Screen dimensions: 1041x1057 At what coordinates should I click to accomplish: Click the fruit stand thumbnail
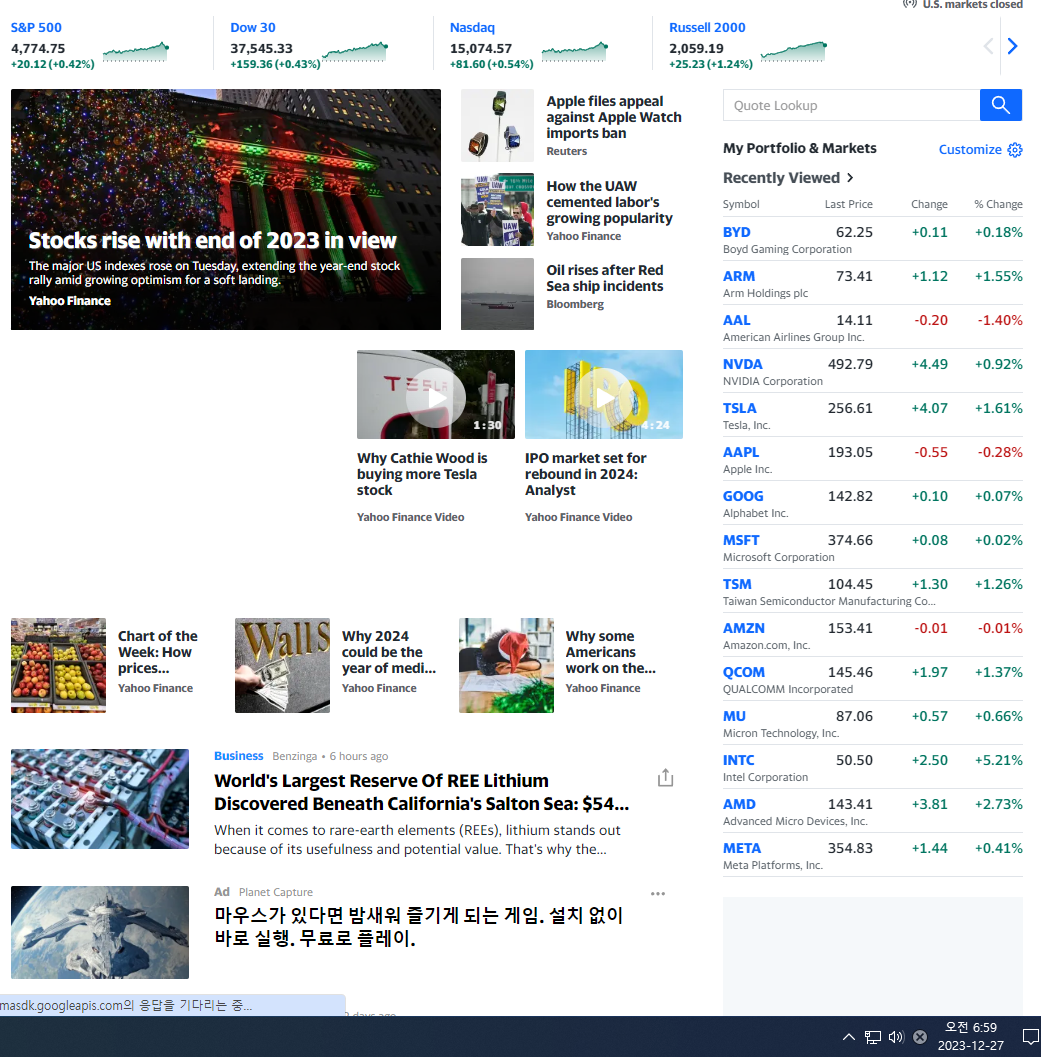point(59,665)
